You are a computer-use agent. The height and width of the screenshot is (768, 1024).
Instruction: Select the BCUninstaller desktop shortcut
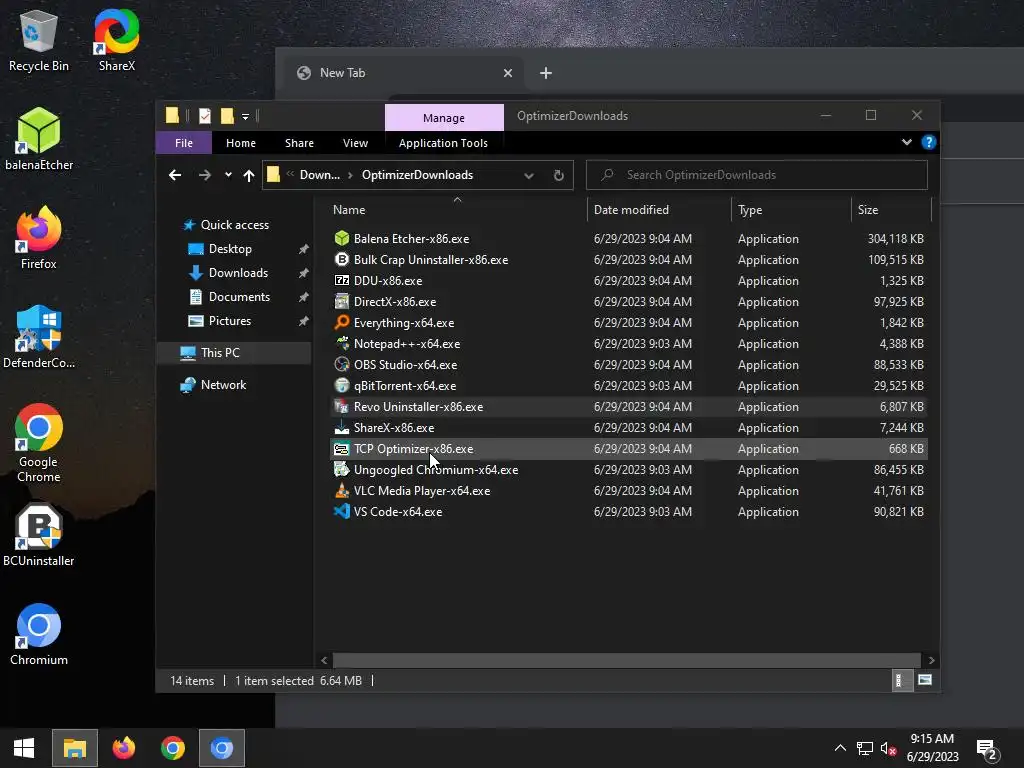[x=39, y=536]
